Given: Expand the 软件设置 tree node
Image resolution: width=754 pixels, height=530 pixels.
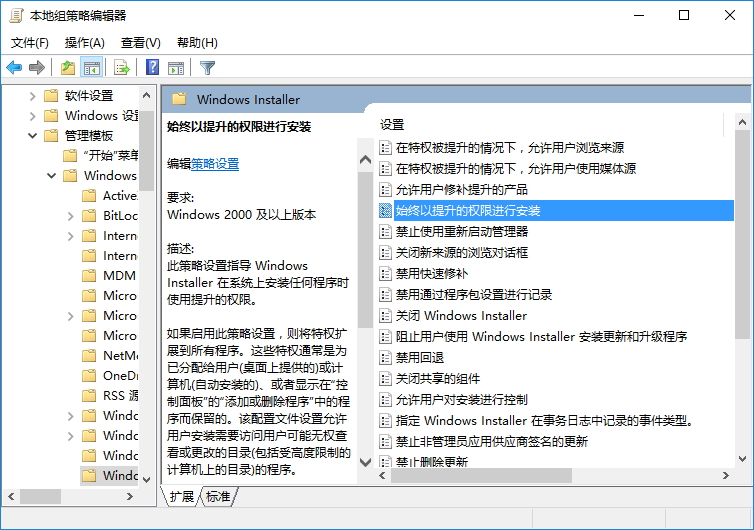Looking at the screenshot, I should click(32, 96).
